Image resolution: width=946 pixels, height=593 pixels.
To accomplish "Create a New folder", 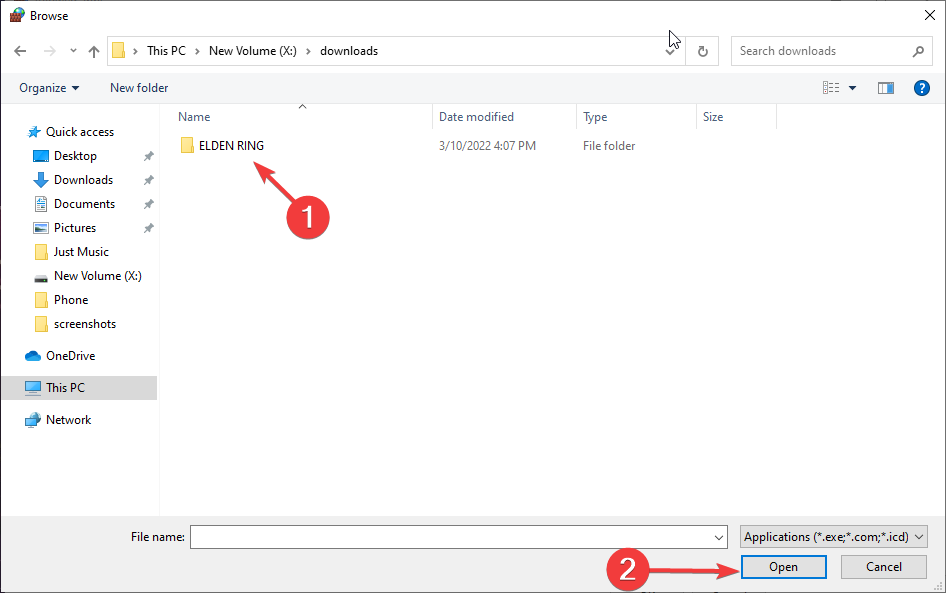I will pos(139,88).
